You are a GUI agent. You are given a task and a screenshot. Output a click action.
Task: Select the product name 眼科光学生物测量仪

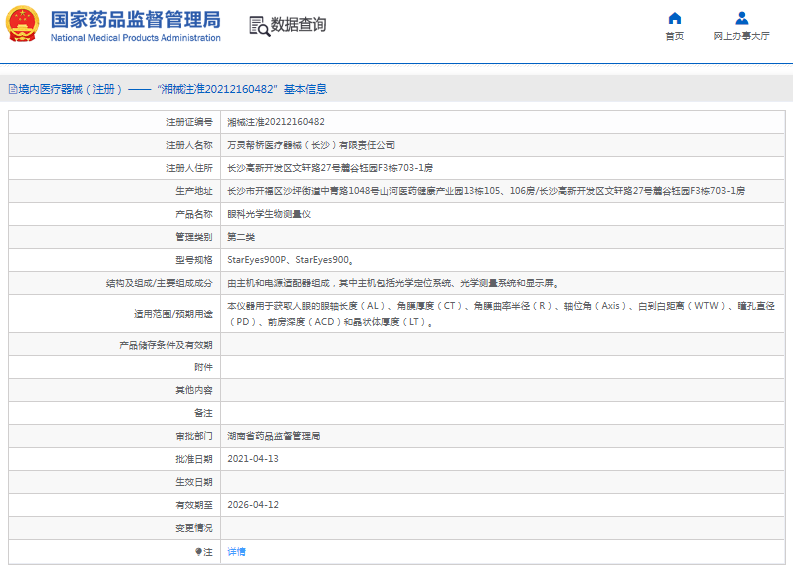point(269,214)
